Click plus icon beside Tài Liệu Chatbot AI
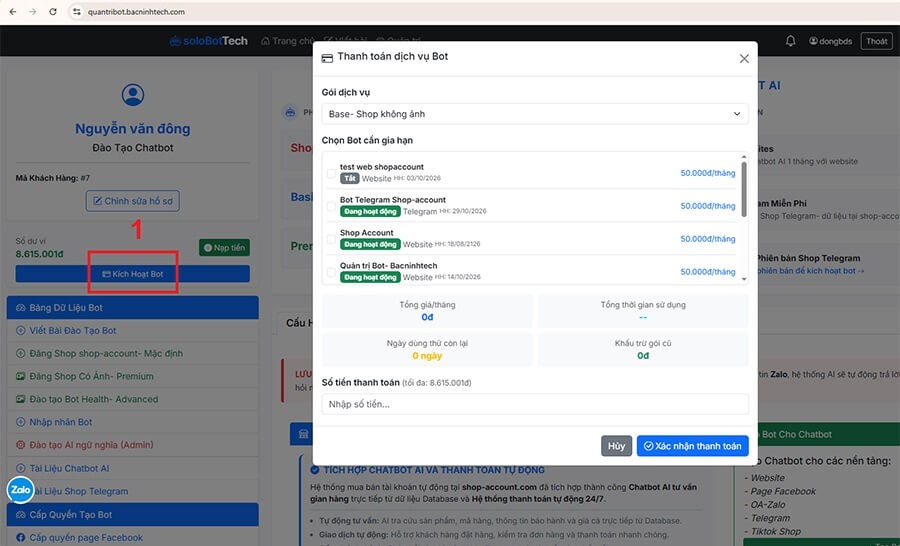 click(x=21, y=468)
